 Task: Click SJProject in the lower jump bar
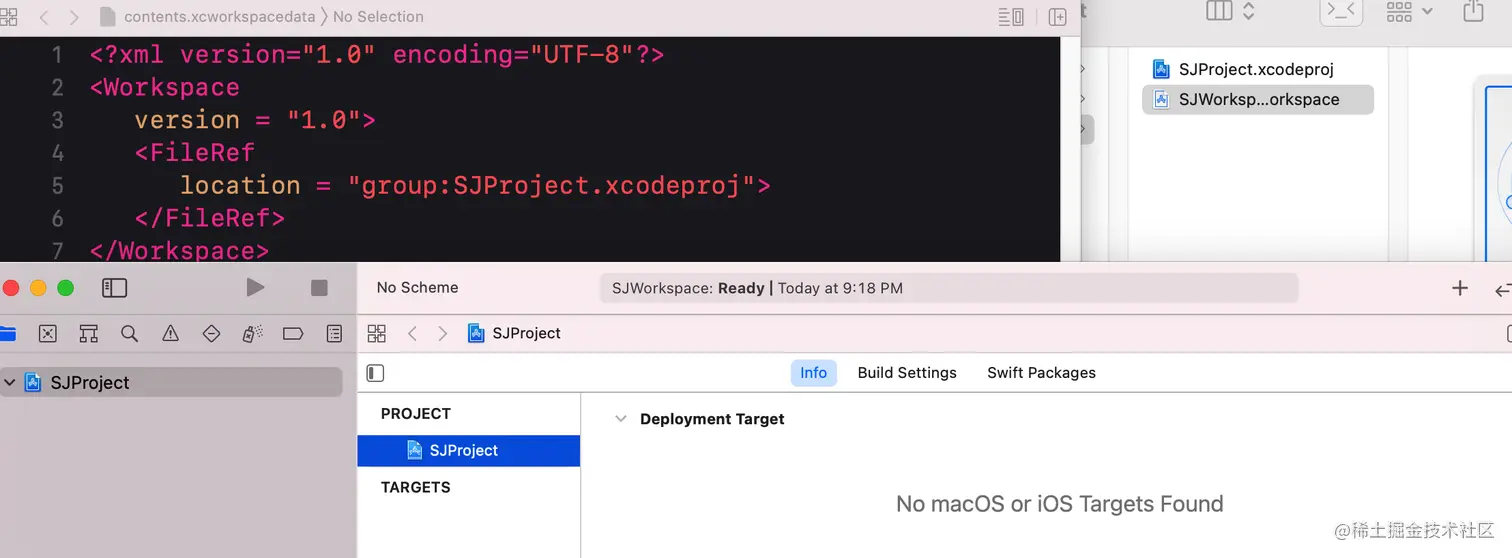tap(515, 334)
